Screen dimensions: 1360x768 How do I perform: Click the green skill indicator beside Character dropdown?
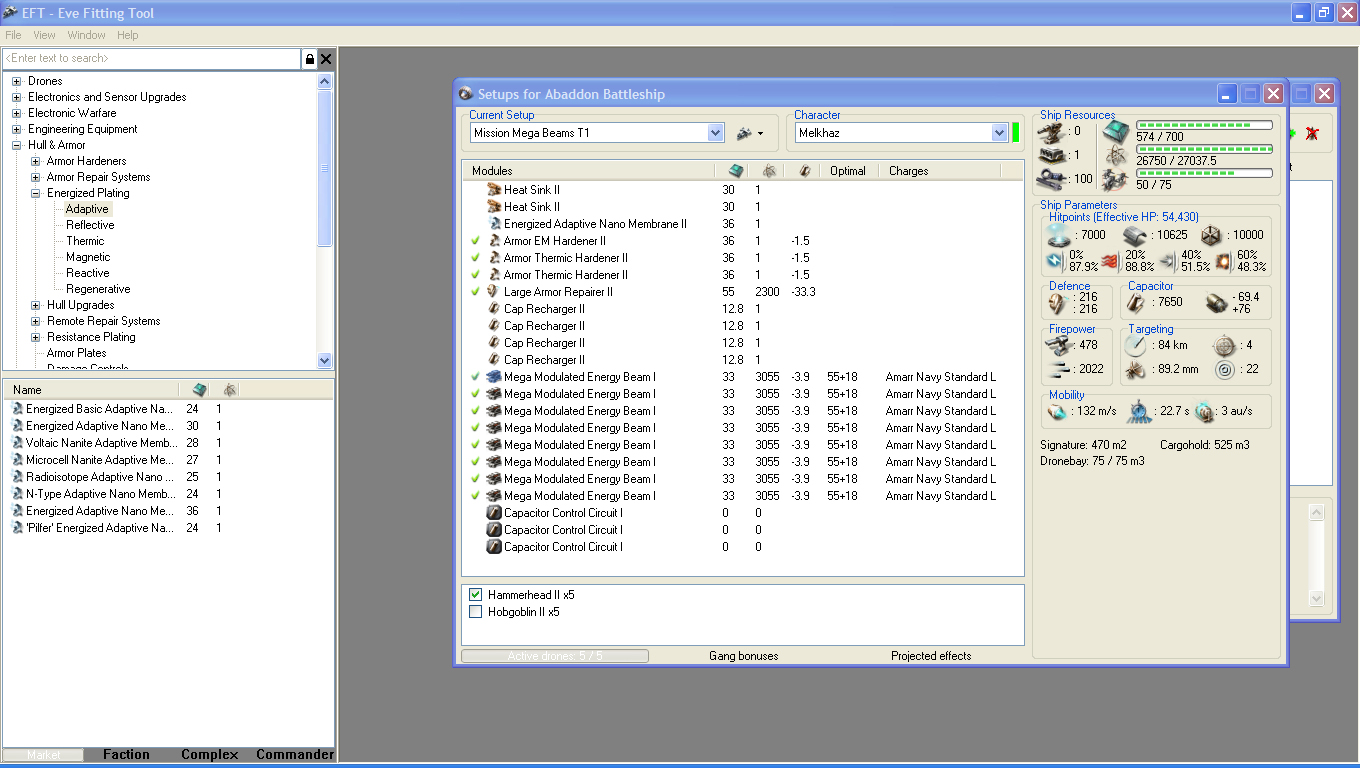click(1016, 132)
